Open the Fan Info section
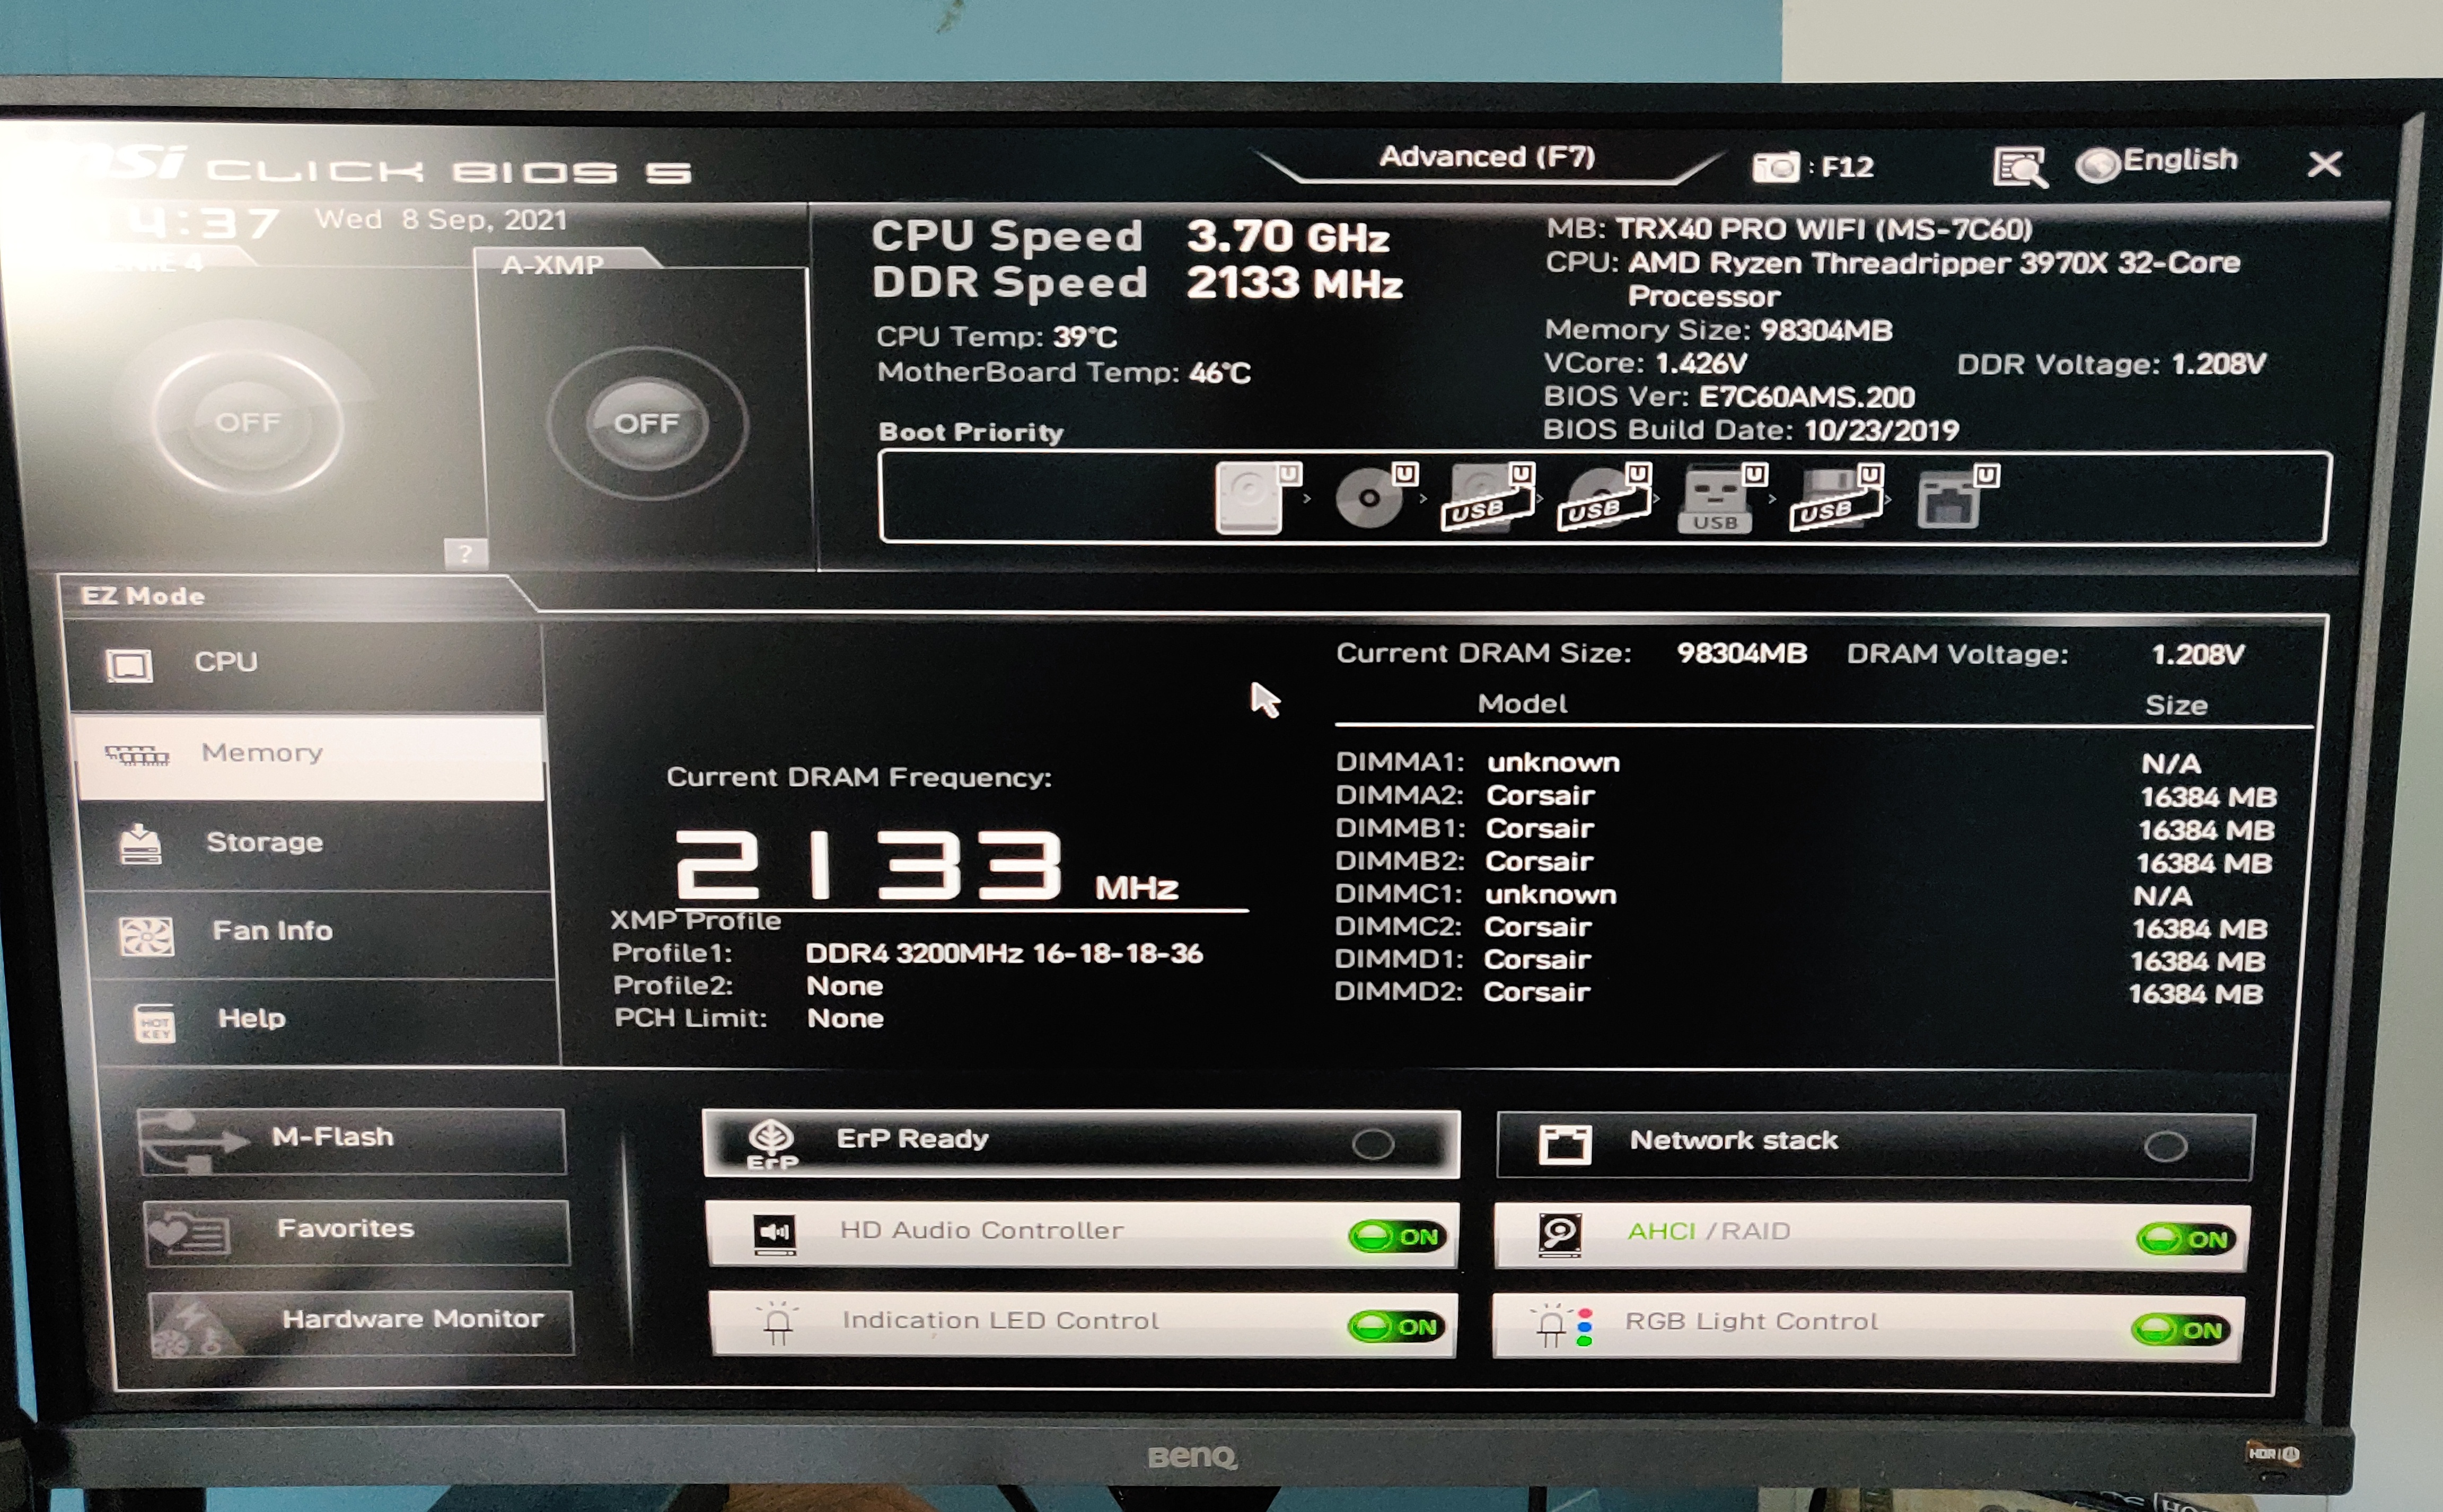 (271, 931)
